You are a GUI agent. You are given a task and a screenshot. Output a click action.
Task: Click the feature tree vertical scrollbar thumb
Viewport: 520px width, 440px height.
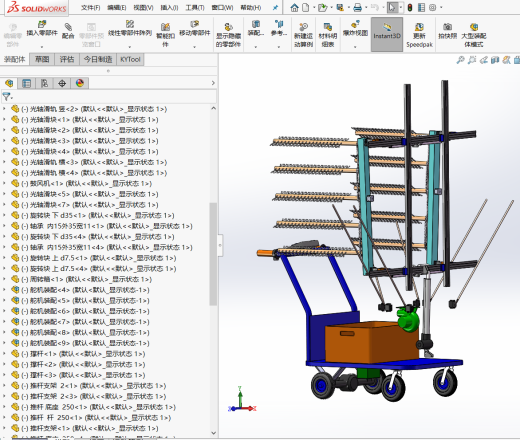[x=213, y=254]
